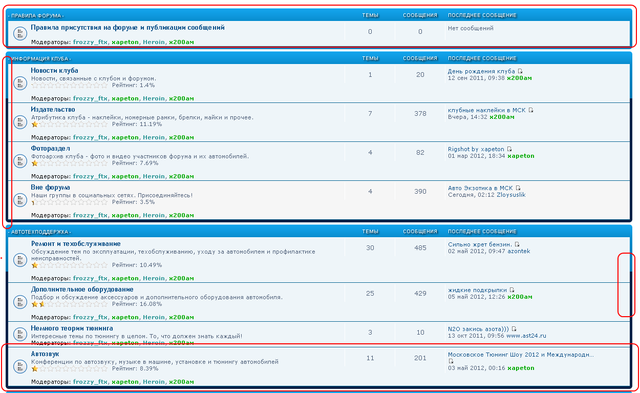Open last post Авто Экзотика в МСК

480,188
